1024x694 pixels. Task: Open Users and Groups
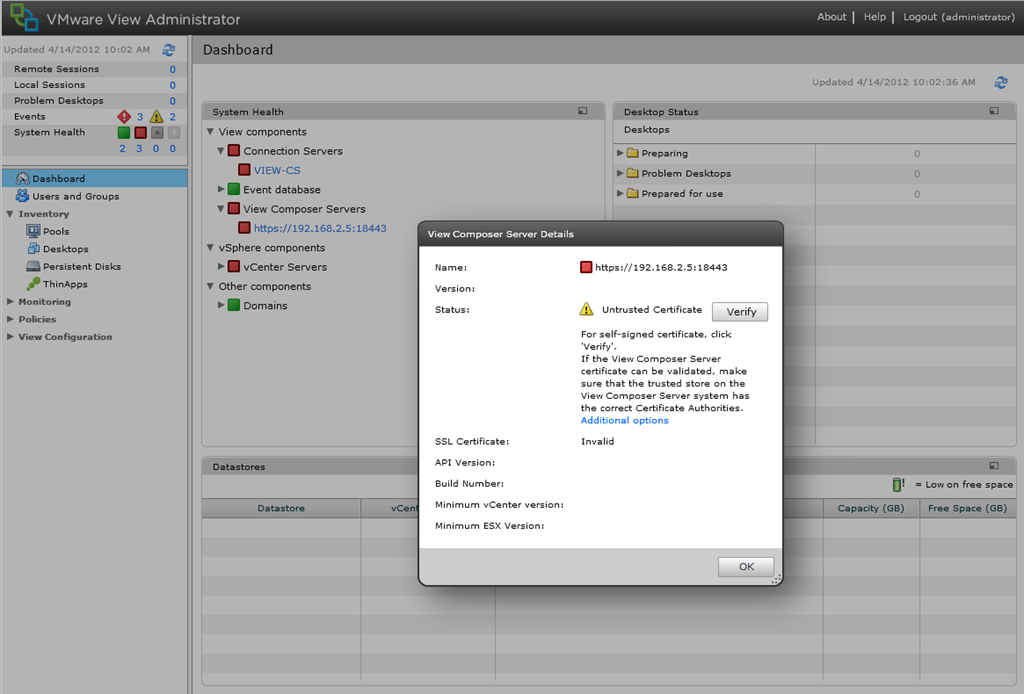click(x=76, y=197)
